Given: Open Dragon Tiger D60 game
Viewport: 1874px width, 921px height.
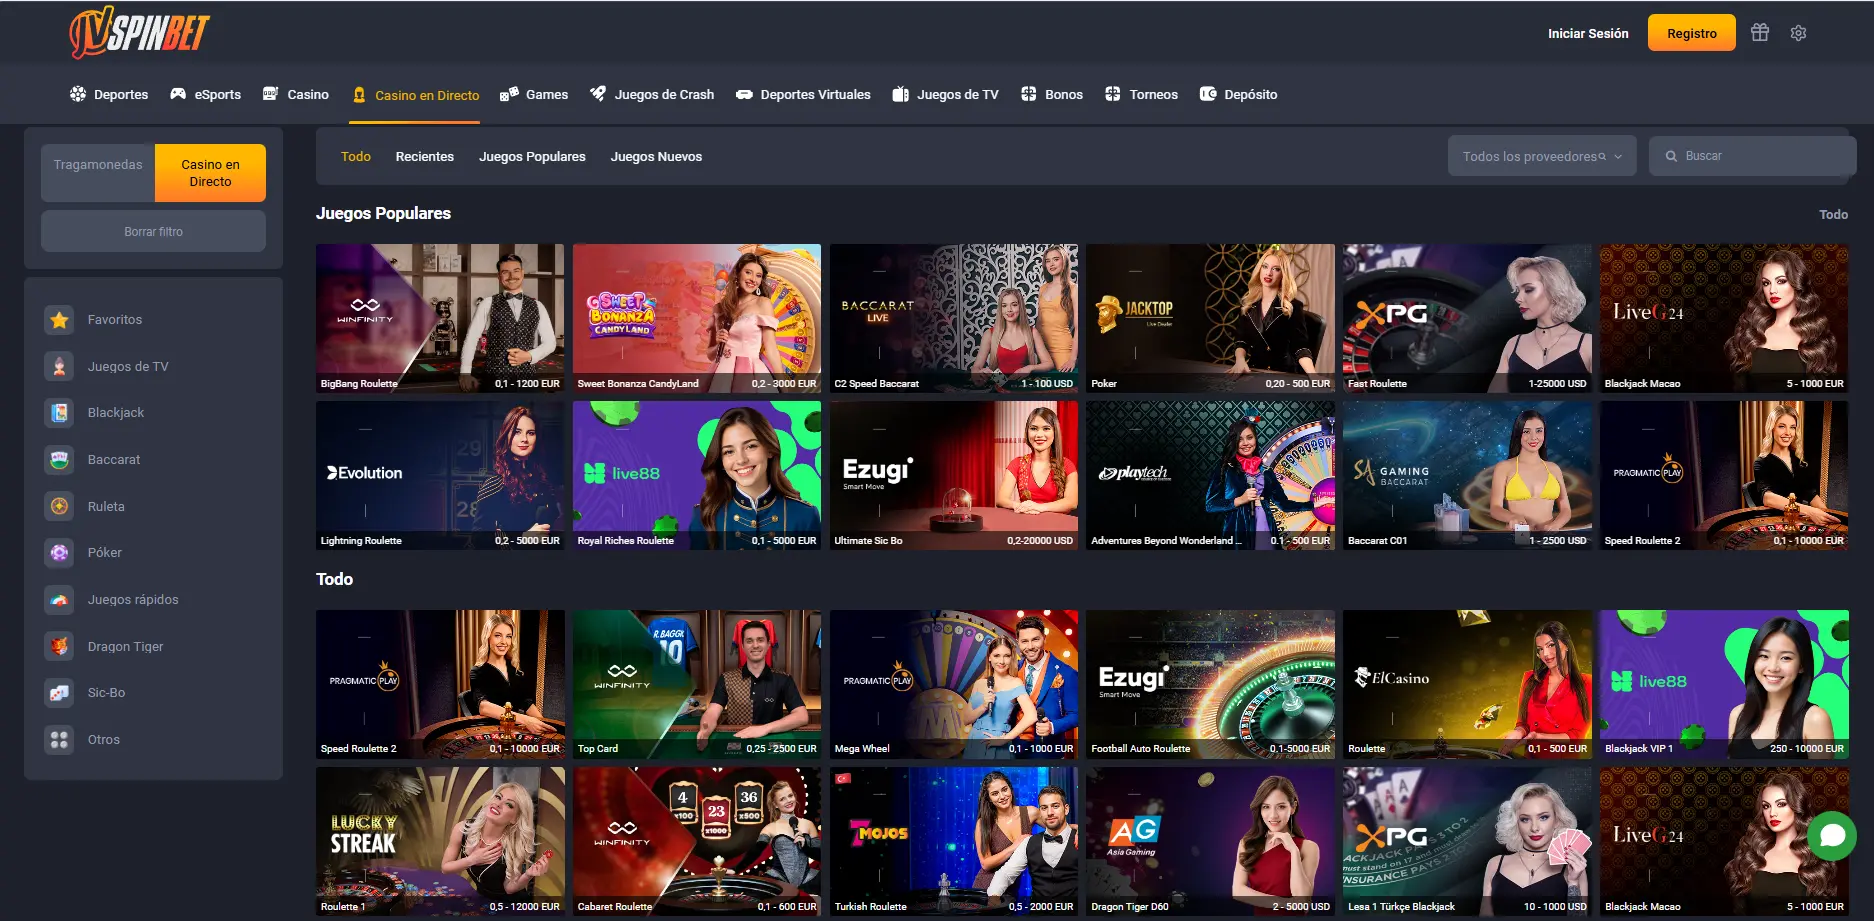Looking at the screenshot, I should click(1211, 841).
